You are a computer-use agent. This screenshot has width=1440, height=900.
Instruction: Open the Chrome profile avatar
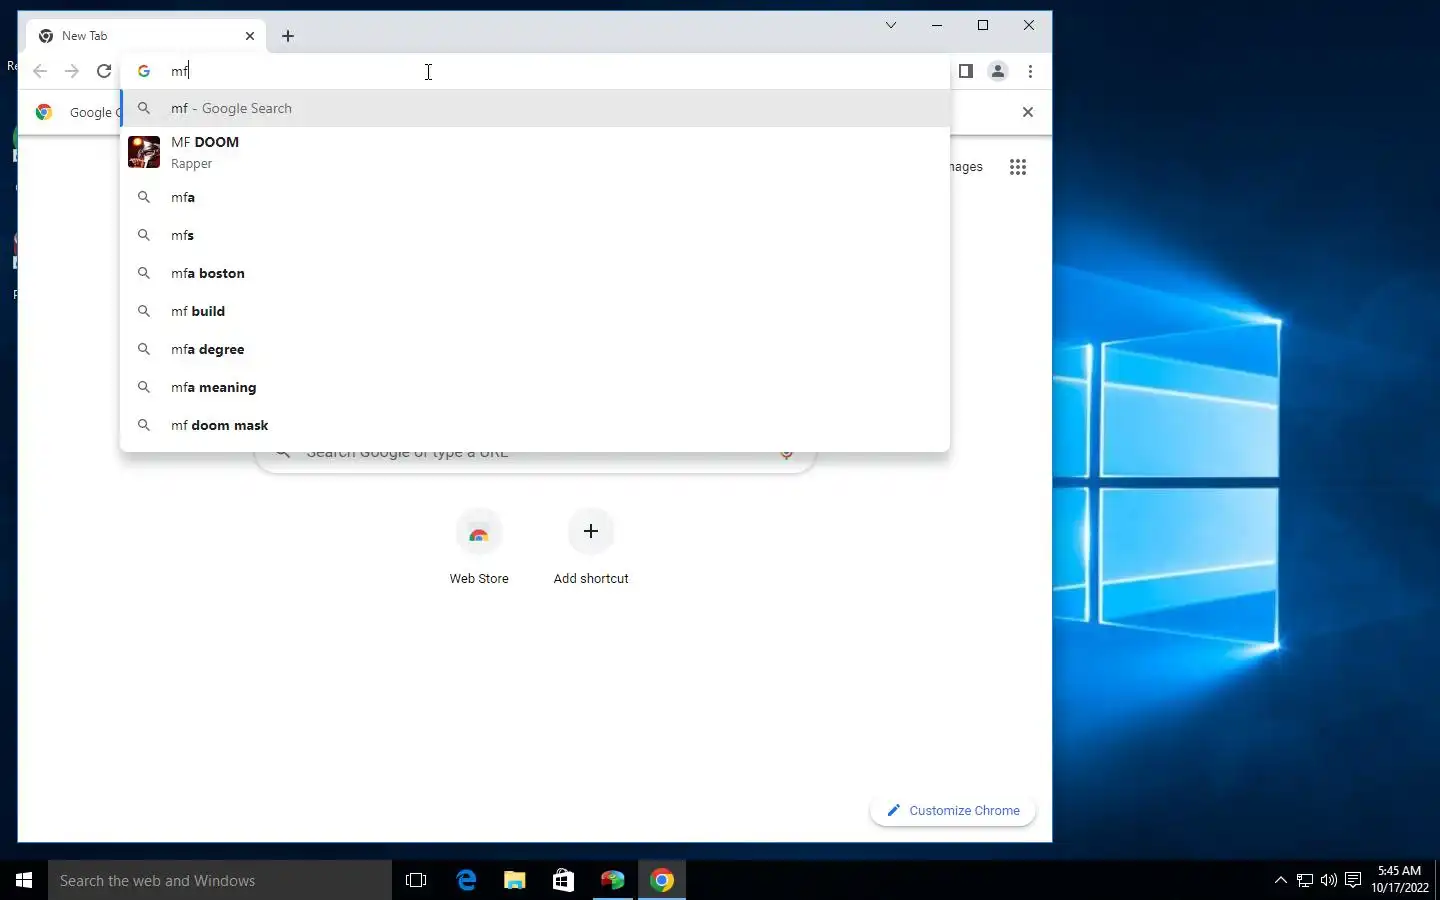pos(998,71)
